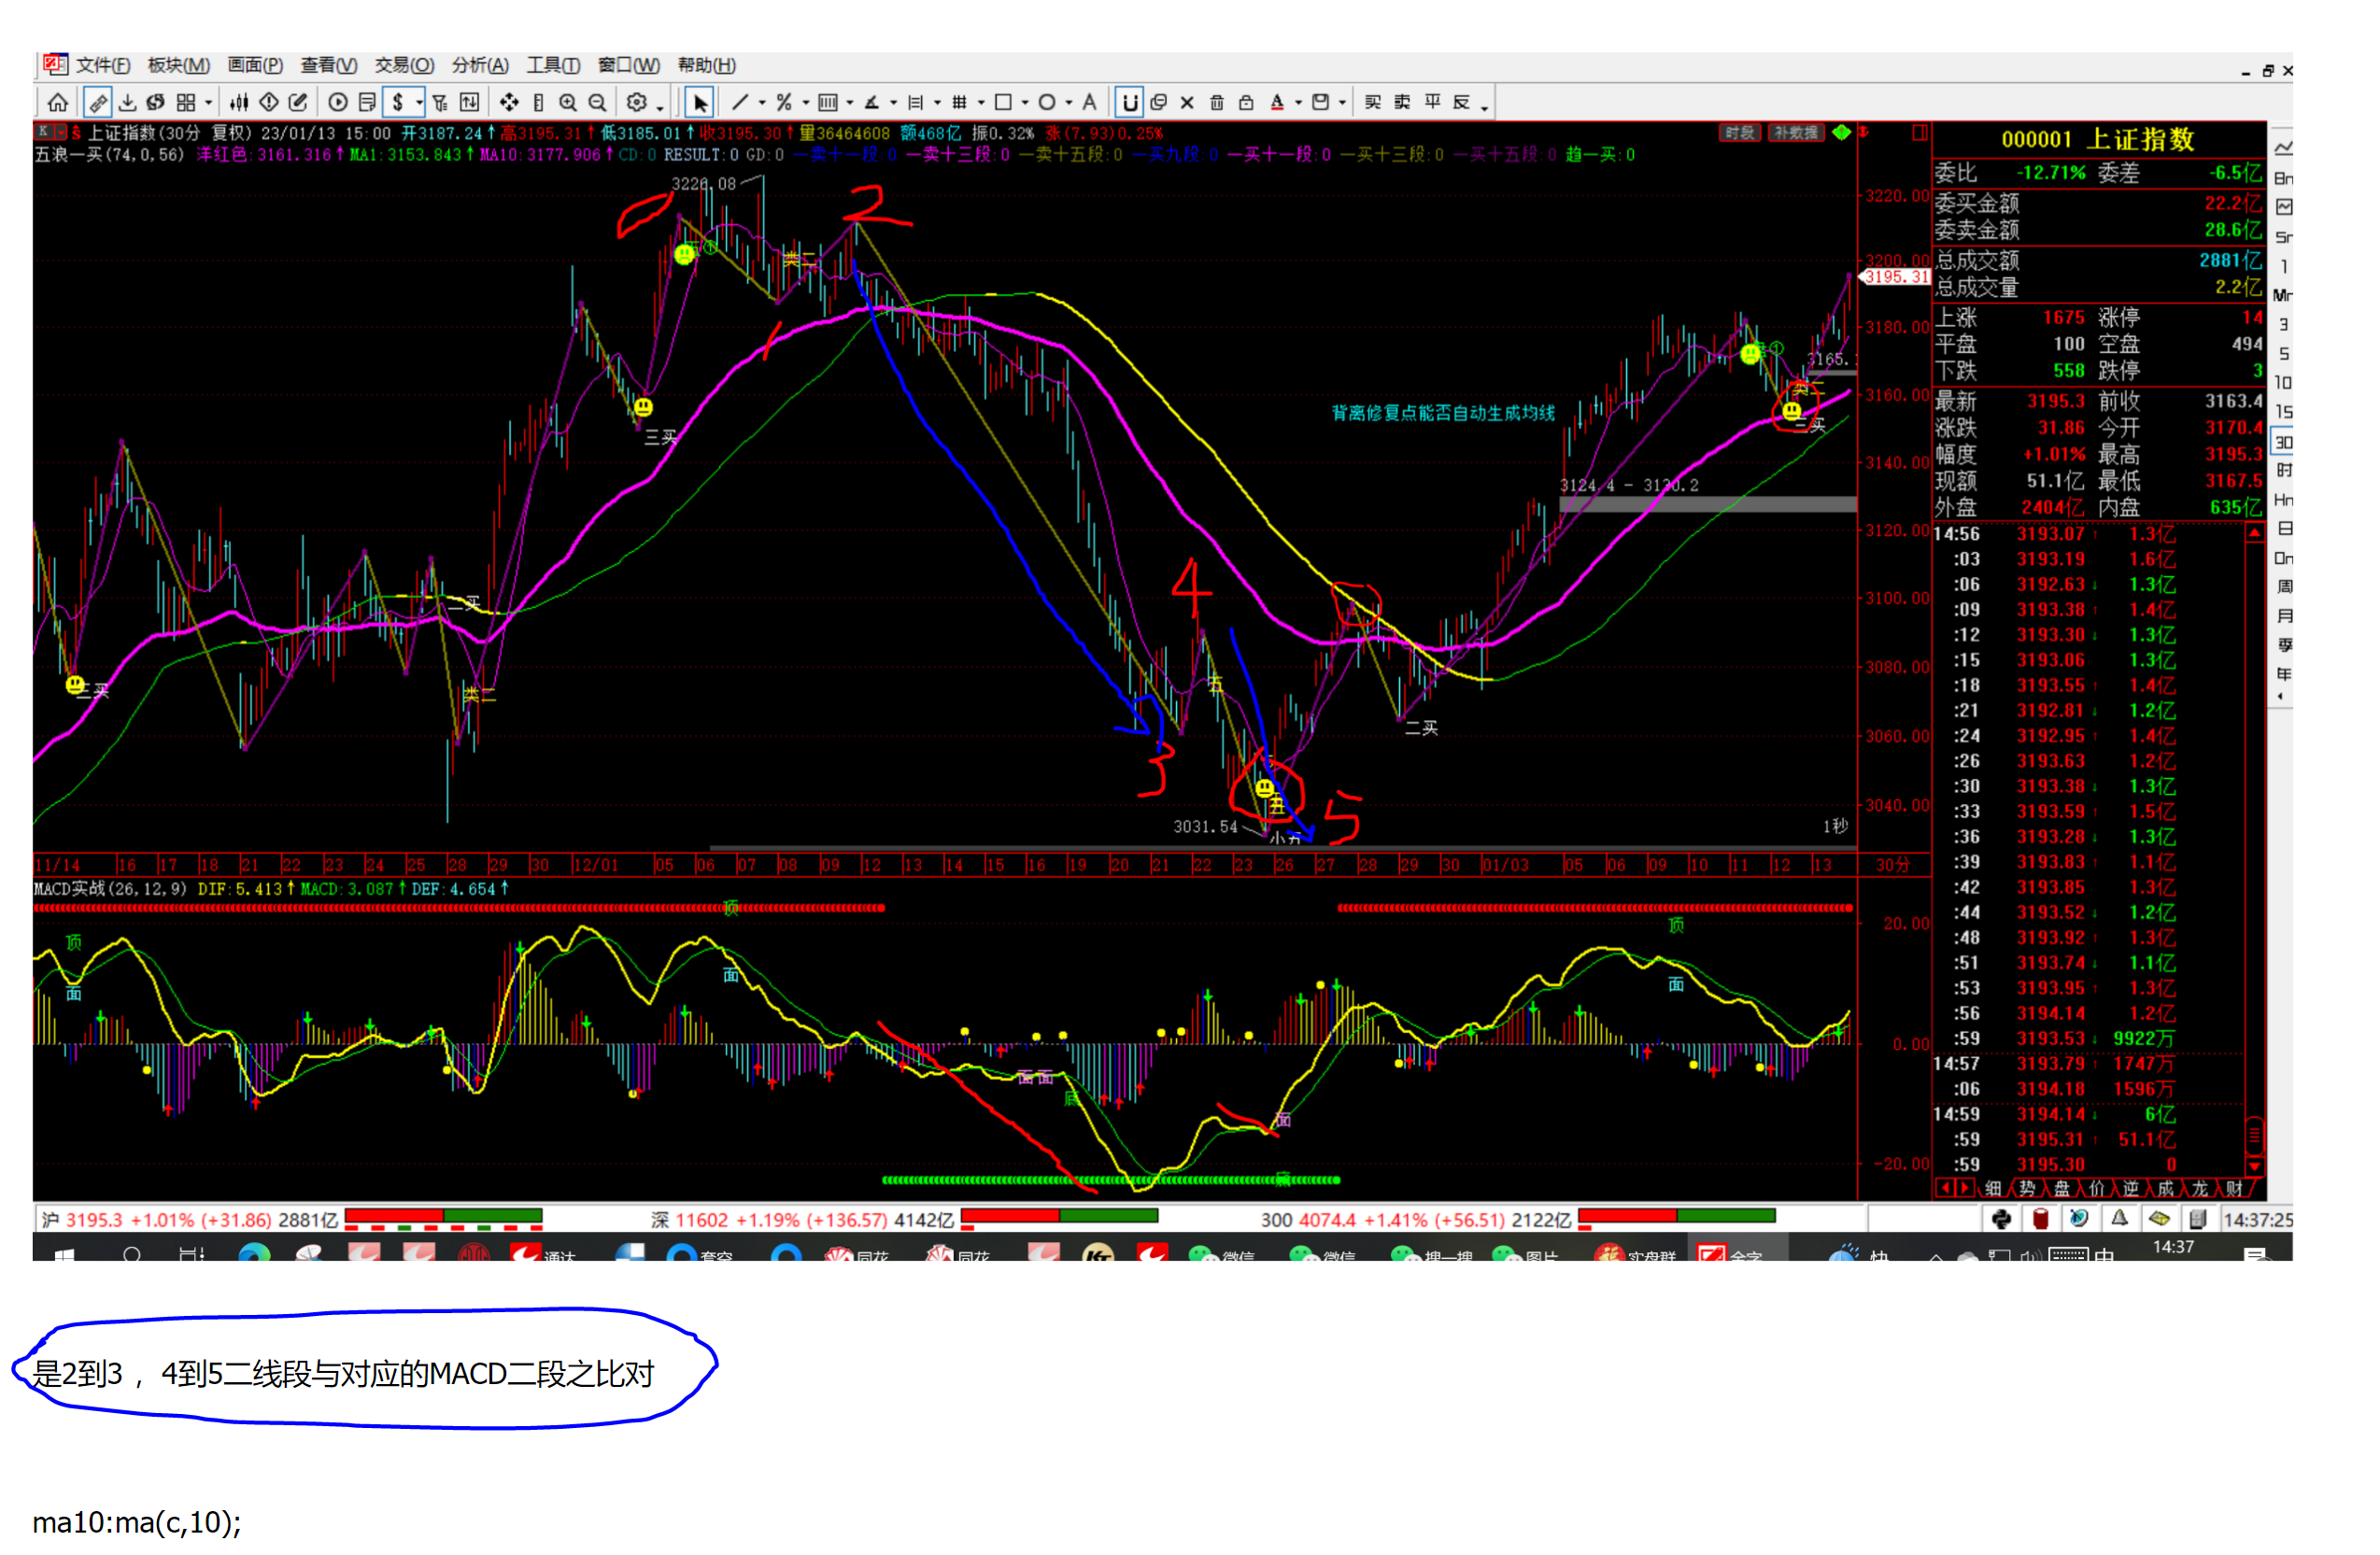Select the 15 minute period

2283,412
